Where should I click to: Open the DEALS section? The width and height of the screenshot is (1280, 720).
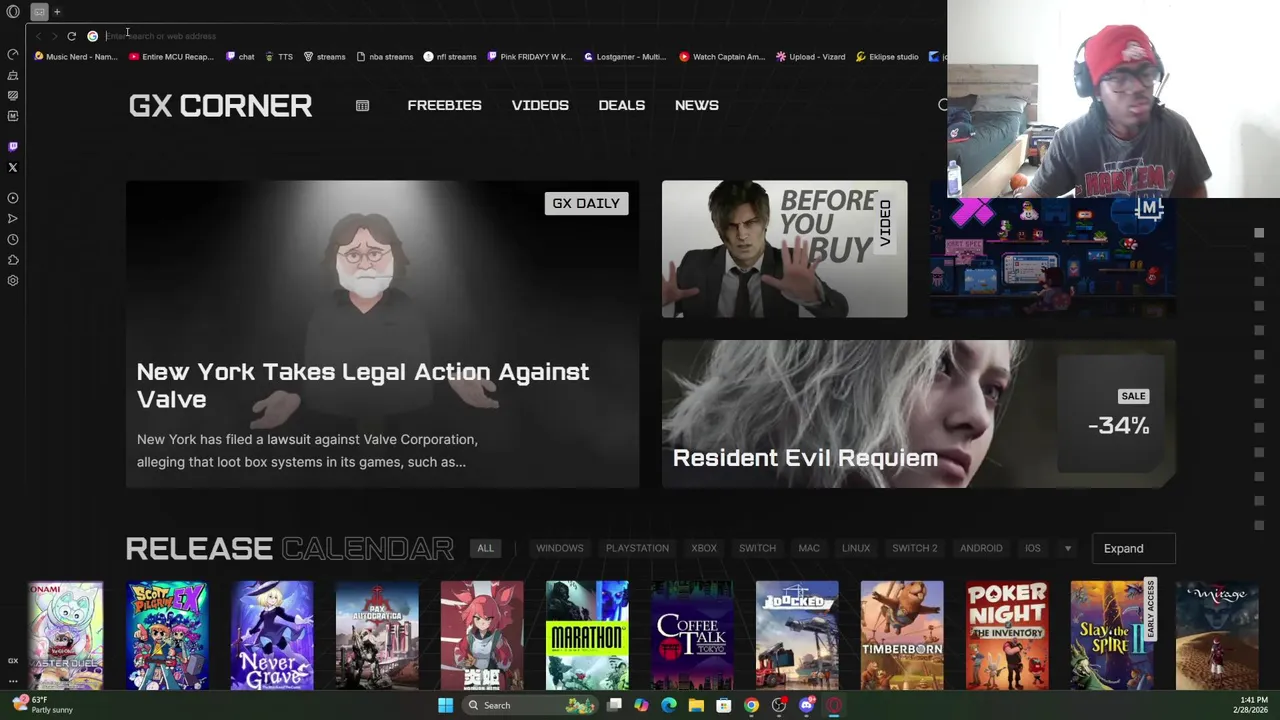[621, 105]
